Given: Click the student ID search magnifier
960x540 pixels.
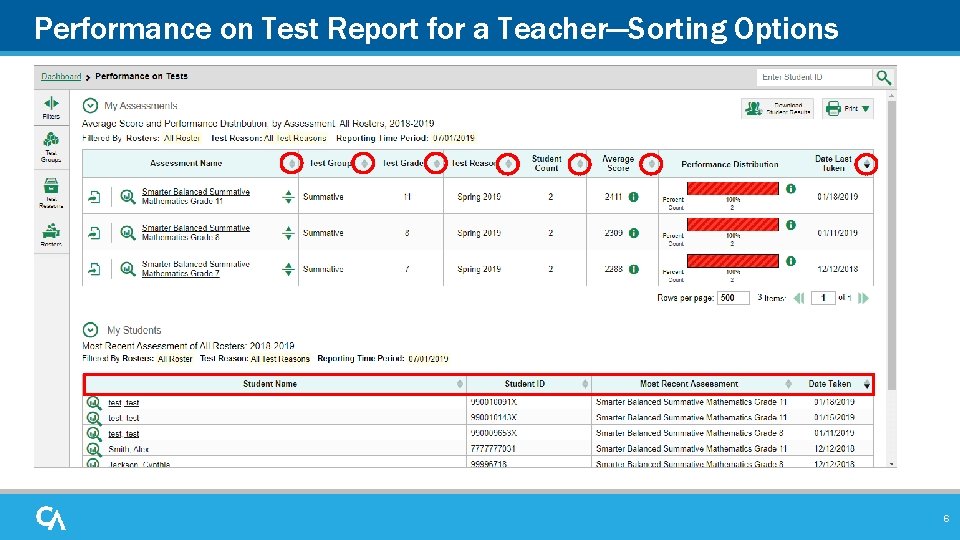Looking at the screenshot, I should pyautogui.click(x=883, y=77).
